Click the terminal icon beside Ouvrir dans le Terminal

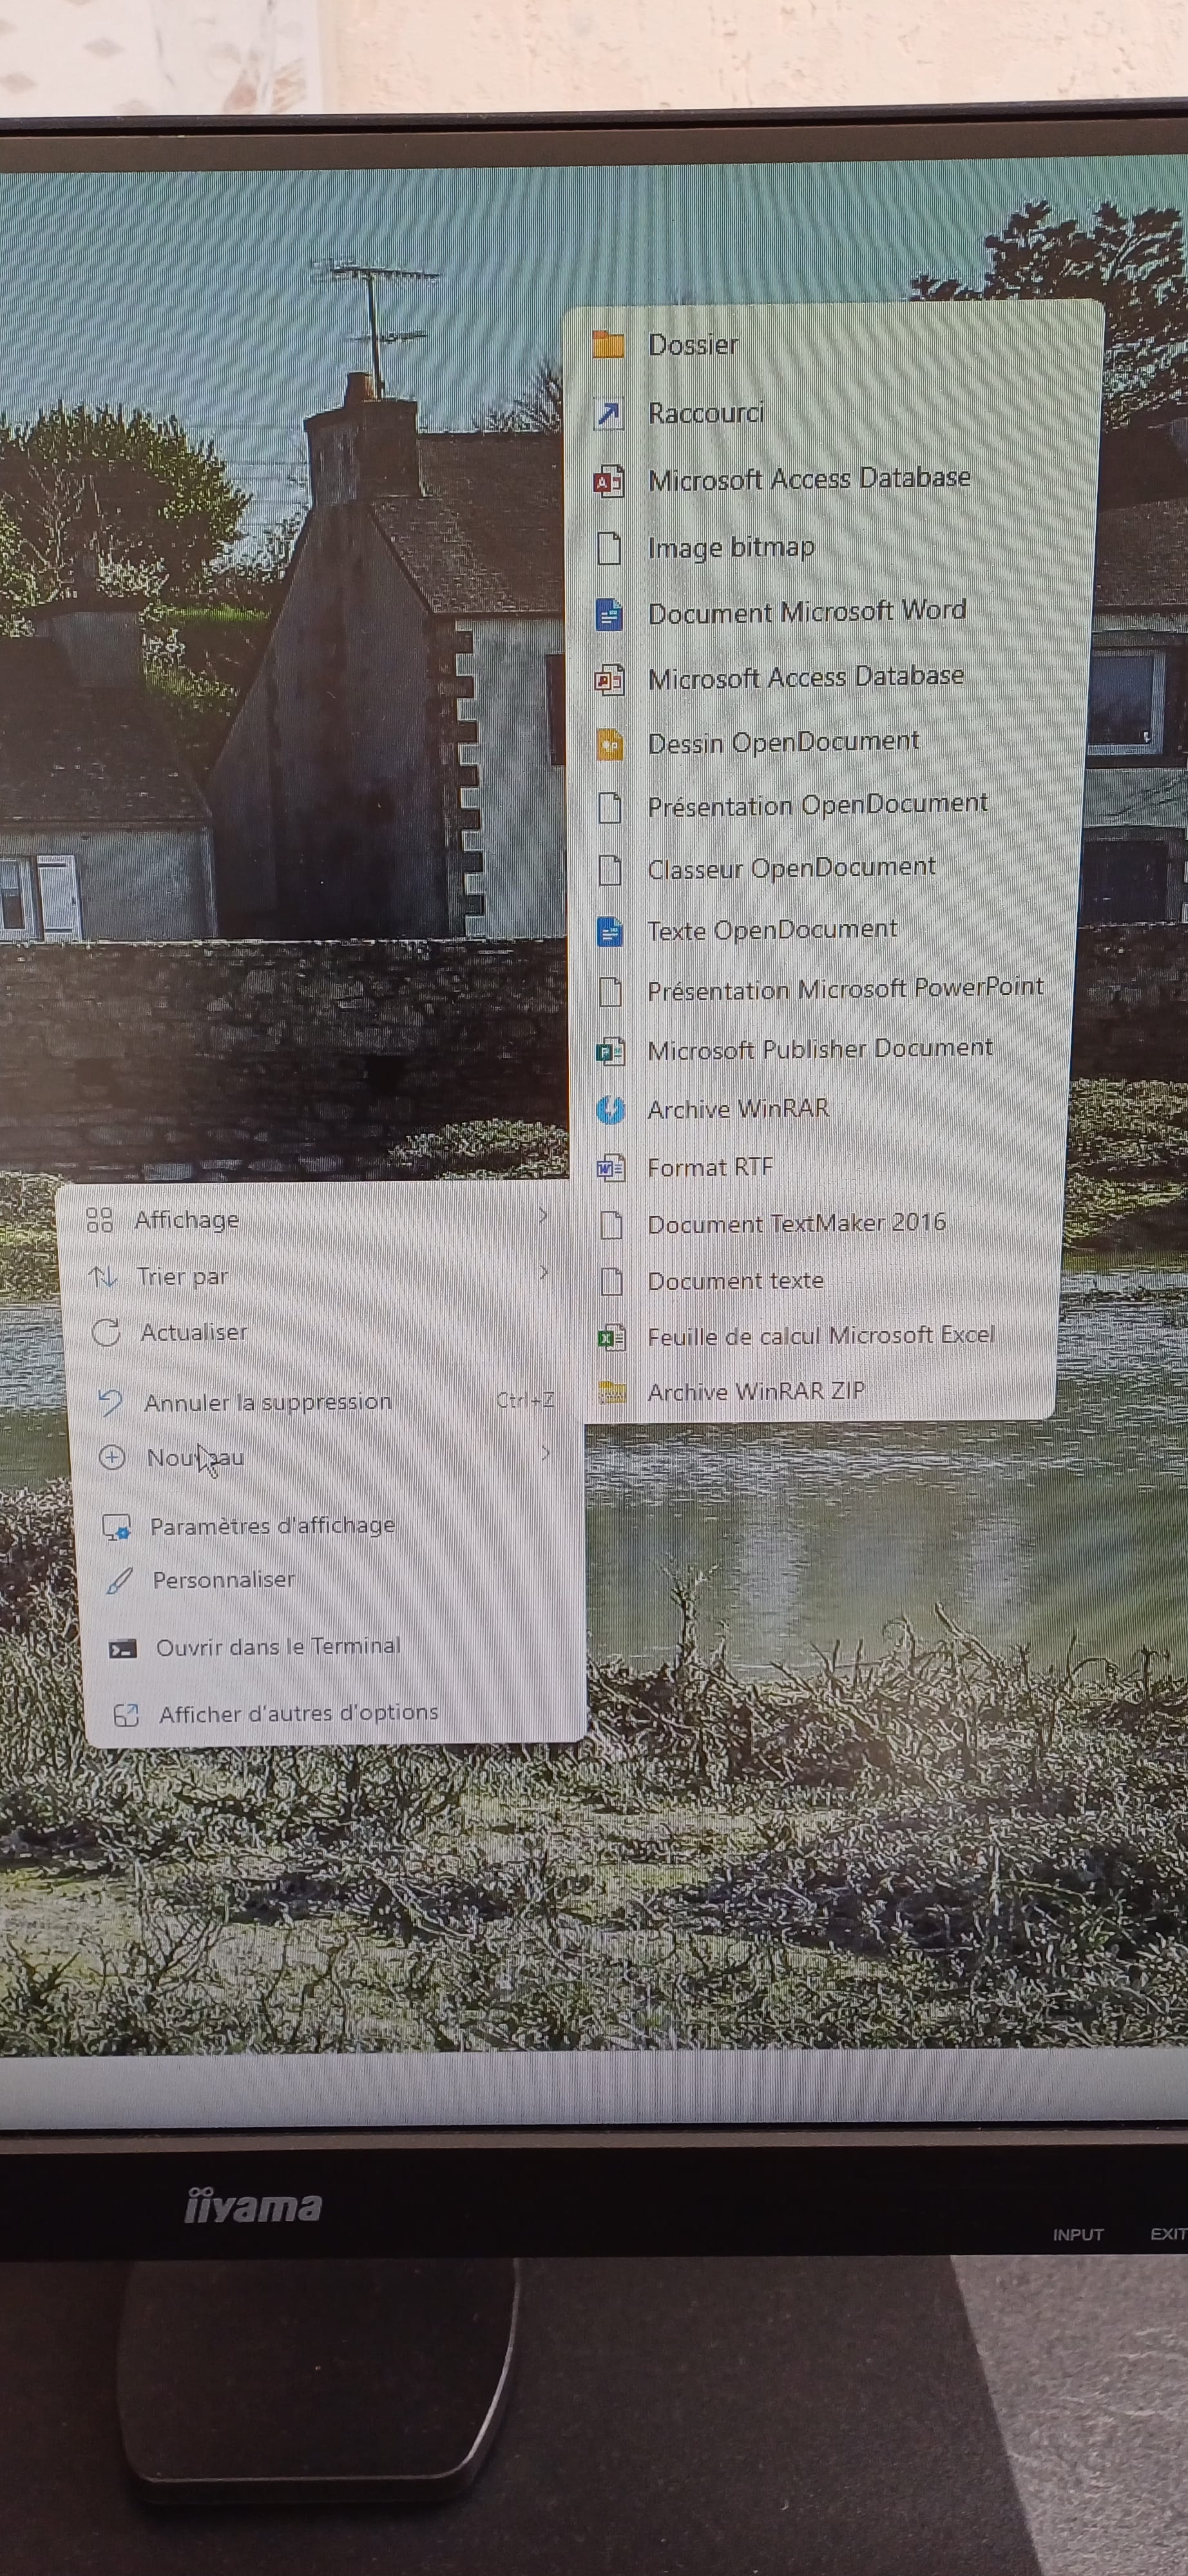point(122,1648)
